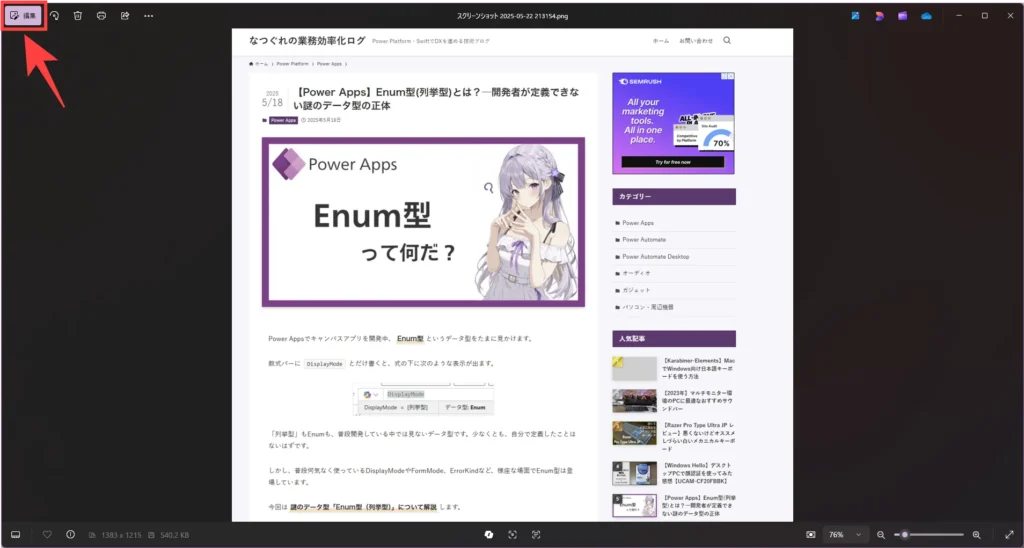Viewport: 1024px width, 548px height.
Task: Toggle the filmstrip view icon
Action: (16, 534)
